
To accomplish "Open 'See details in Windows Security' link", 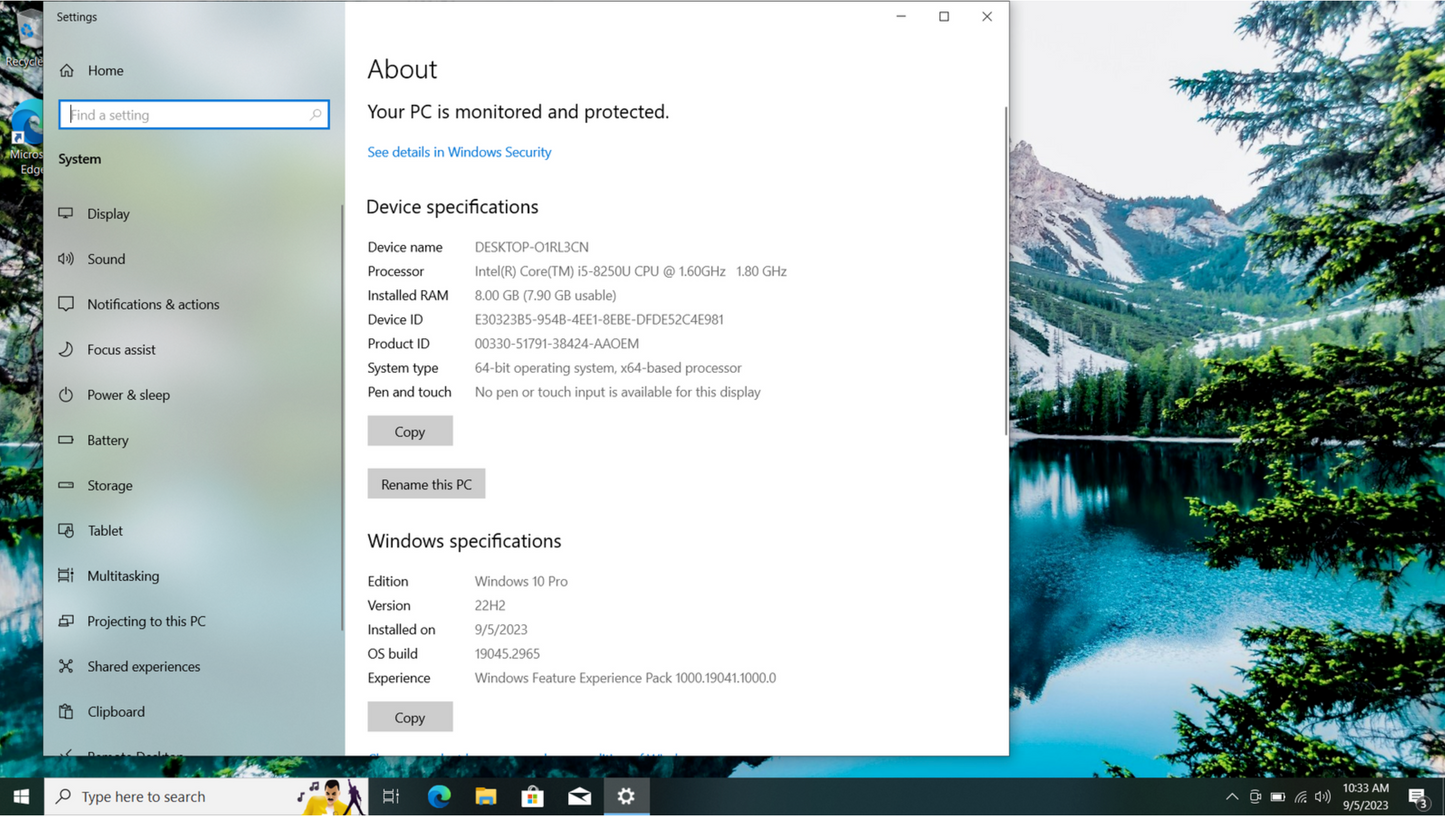I will click(x=459, y=152).
